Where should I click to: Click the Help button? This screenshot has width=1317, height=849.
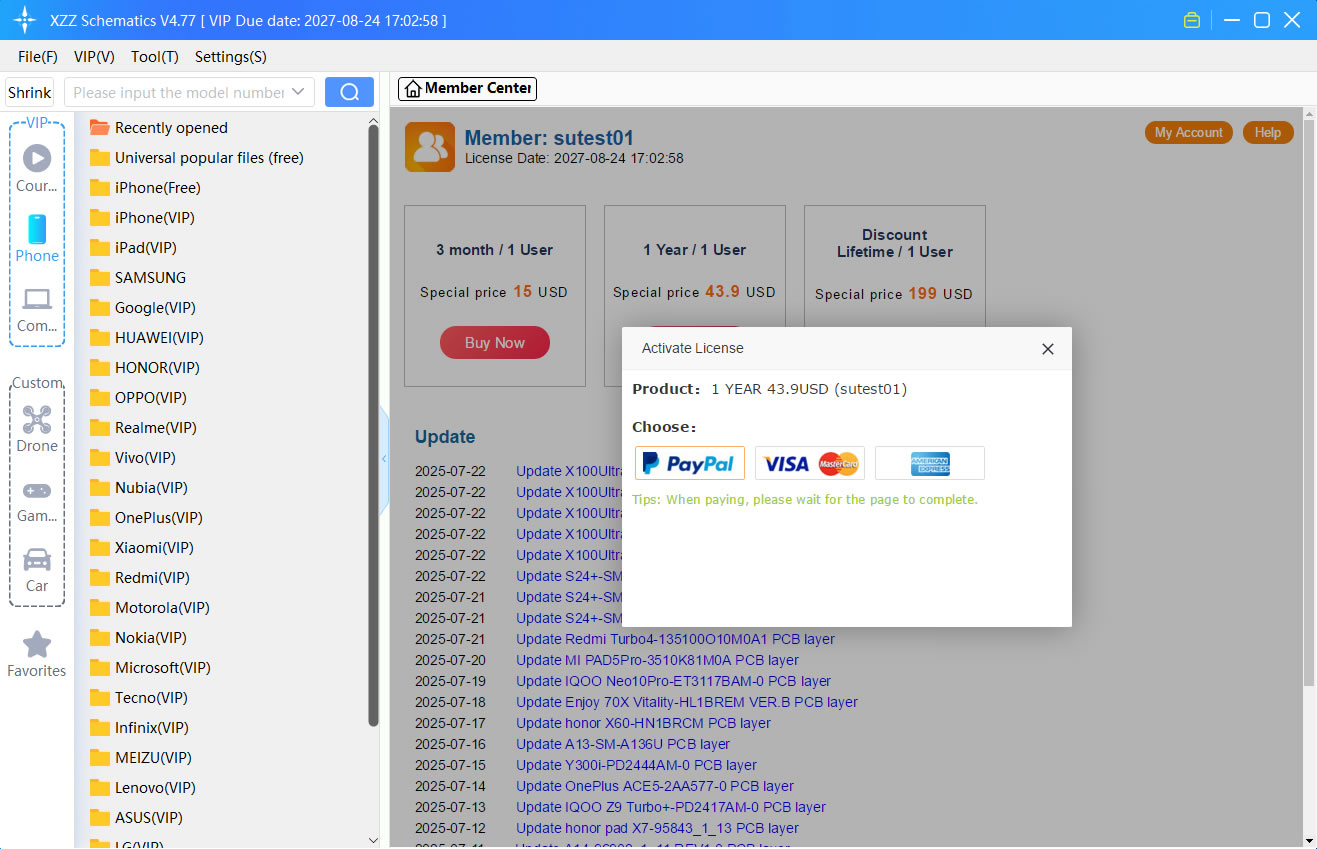(1268, 132)
